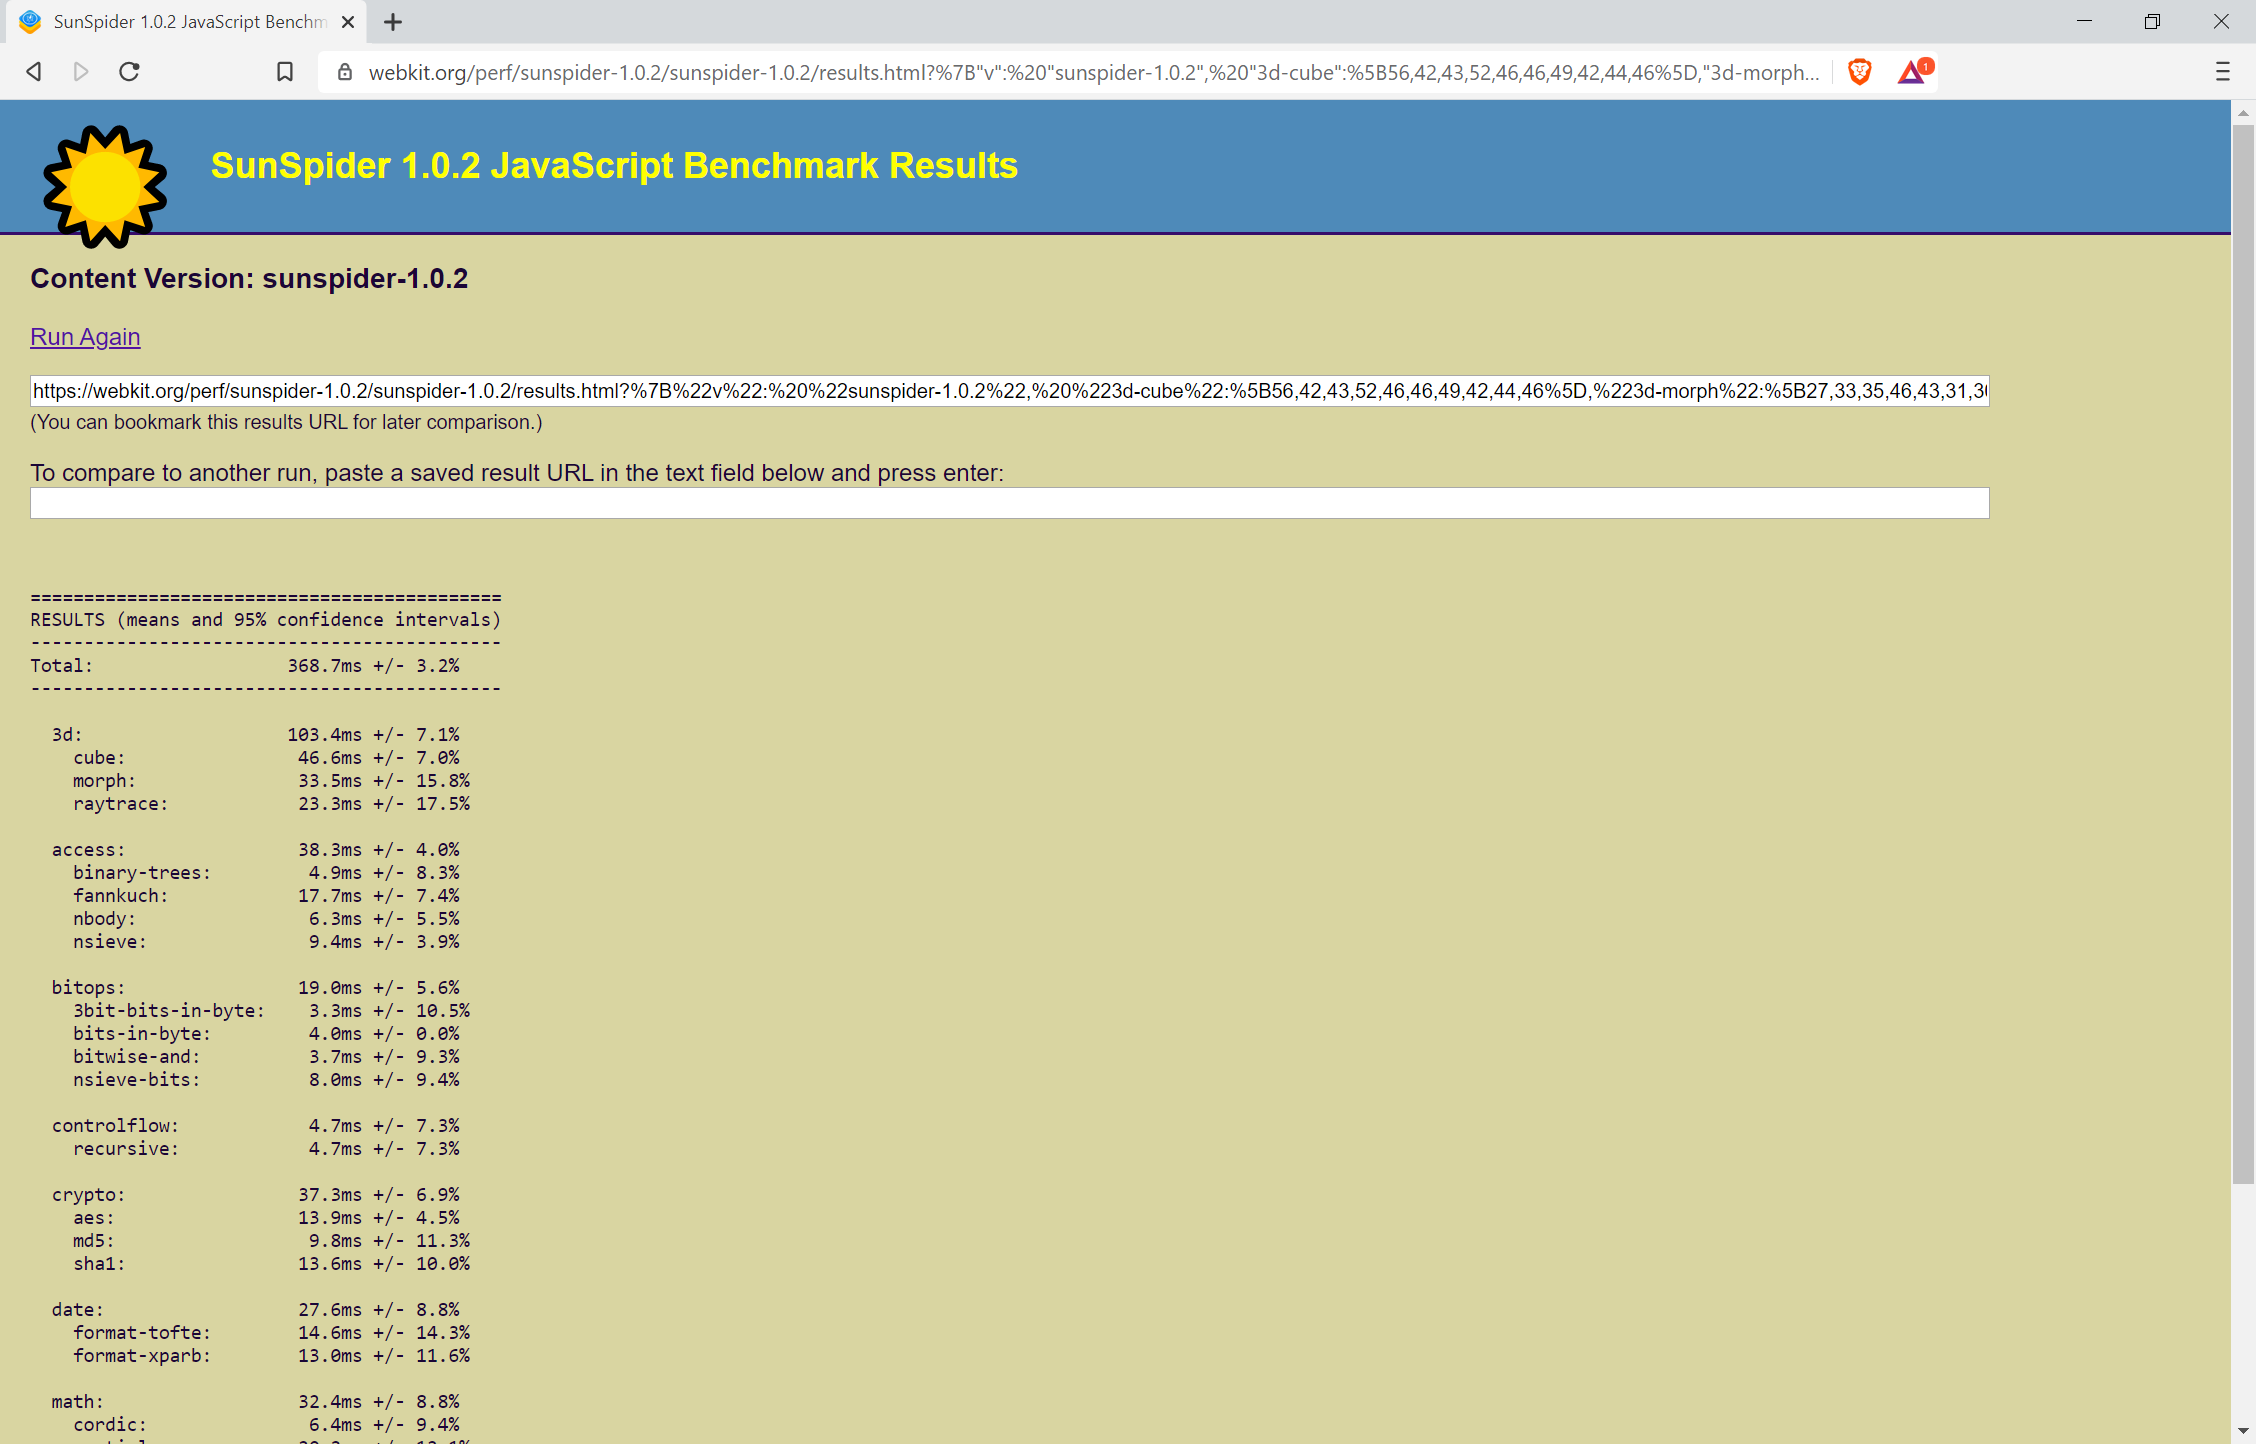The width and height of the screenshot is (2256, 1444).
Task: Click the 'math:' 32.4ms row
Action: pyautogui.click(x=255, y=1402)
